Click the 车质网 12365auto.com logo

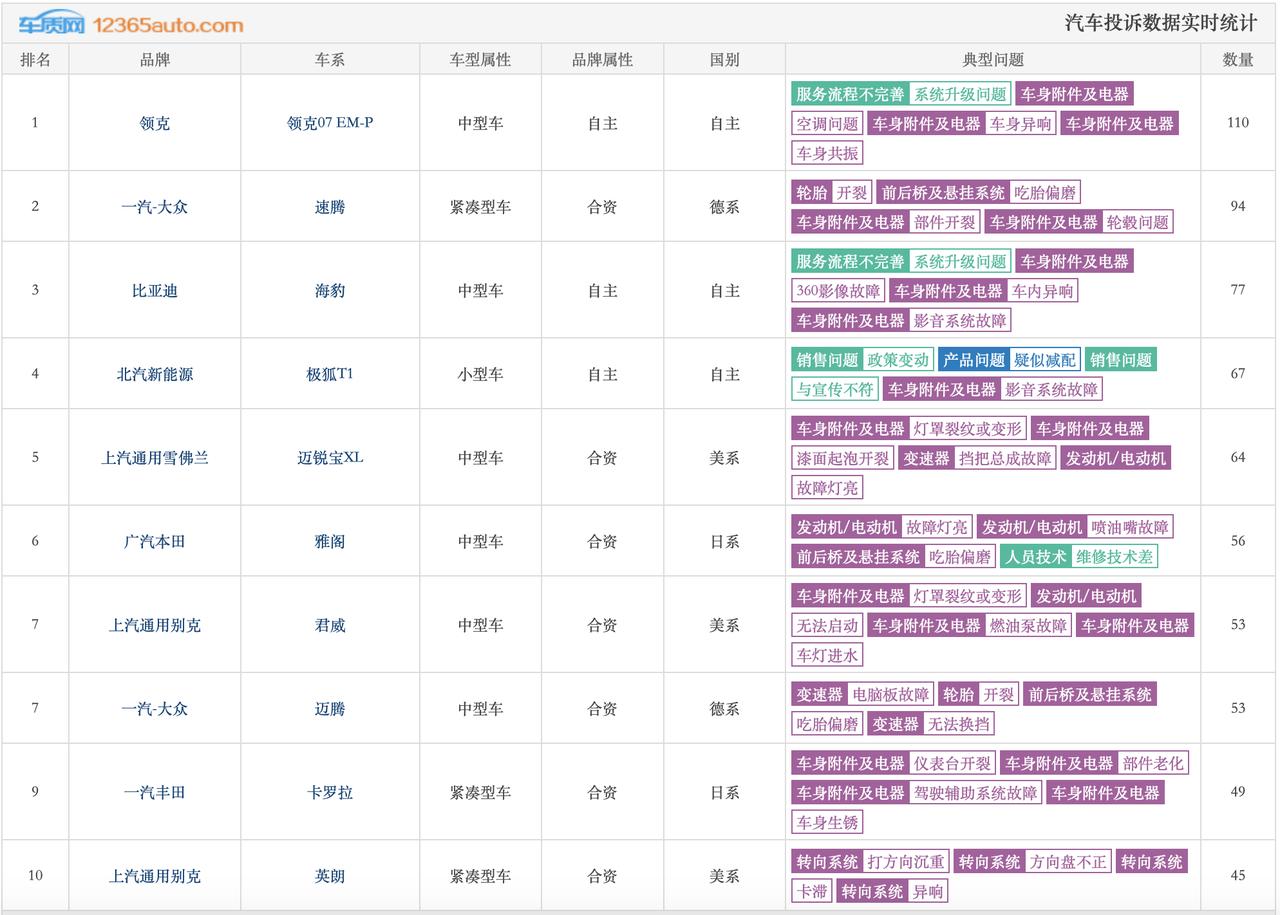132,24
